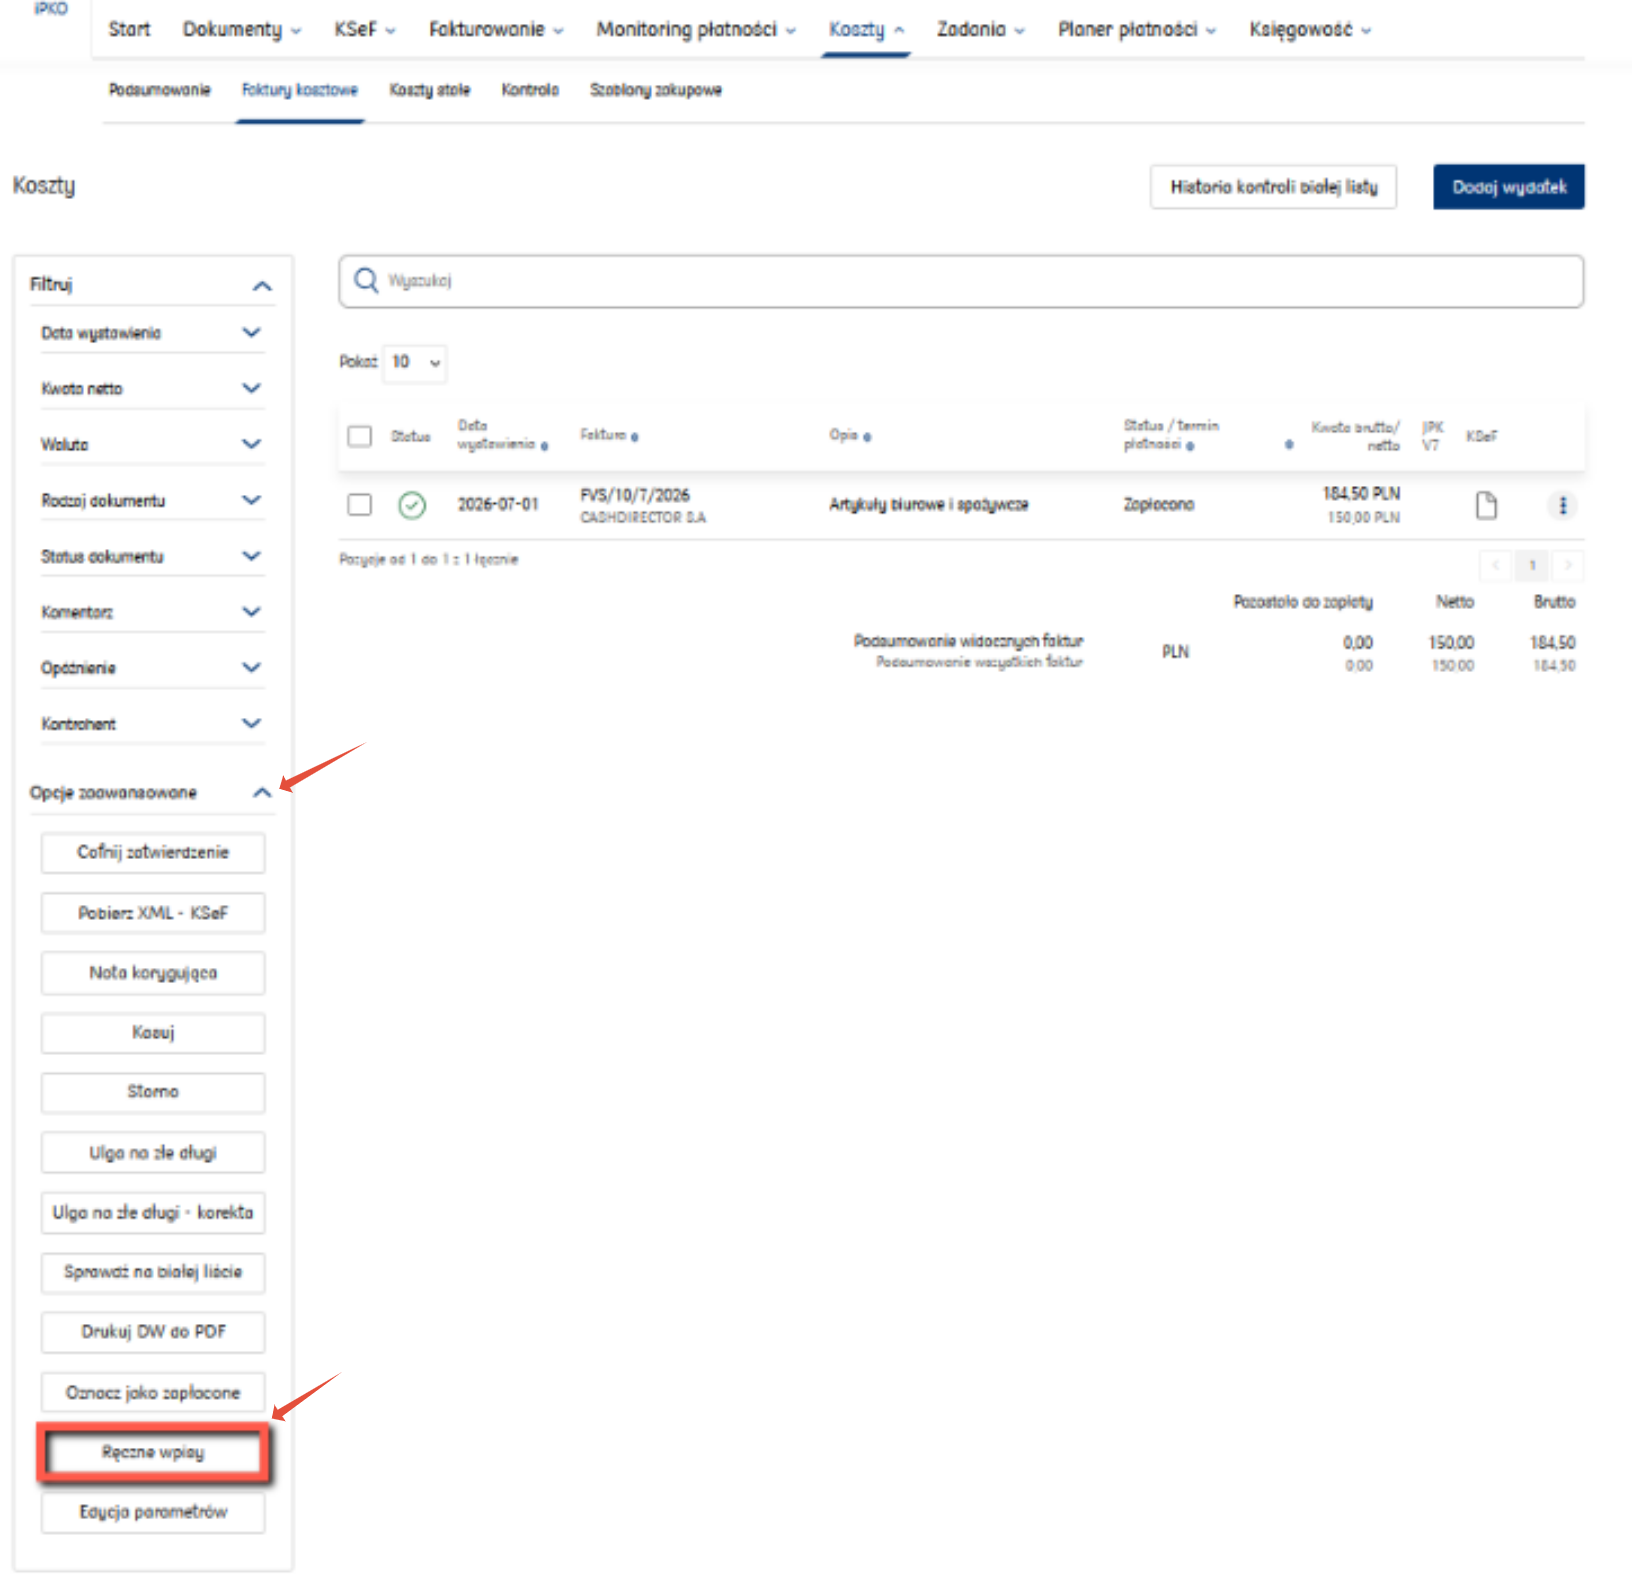Switch to the Kontrola tab
1632x1577 pixels.
tap(530, 90)
